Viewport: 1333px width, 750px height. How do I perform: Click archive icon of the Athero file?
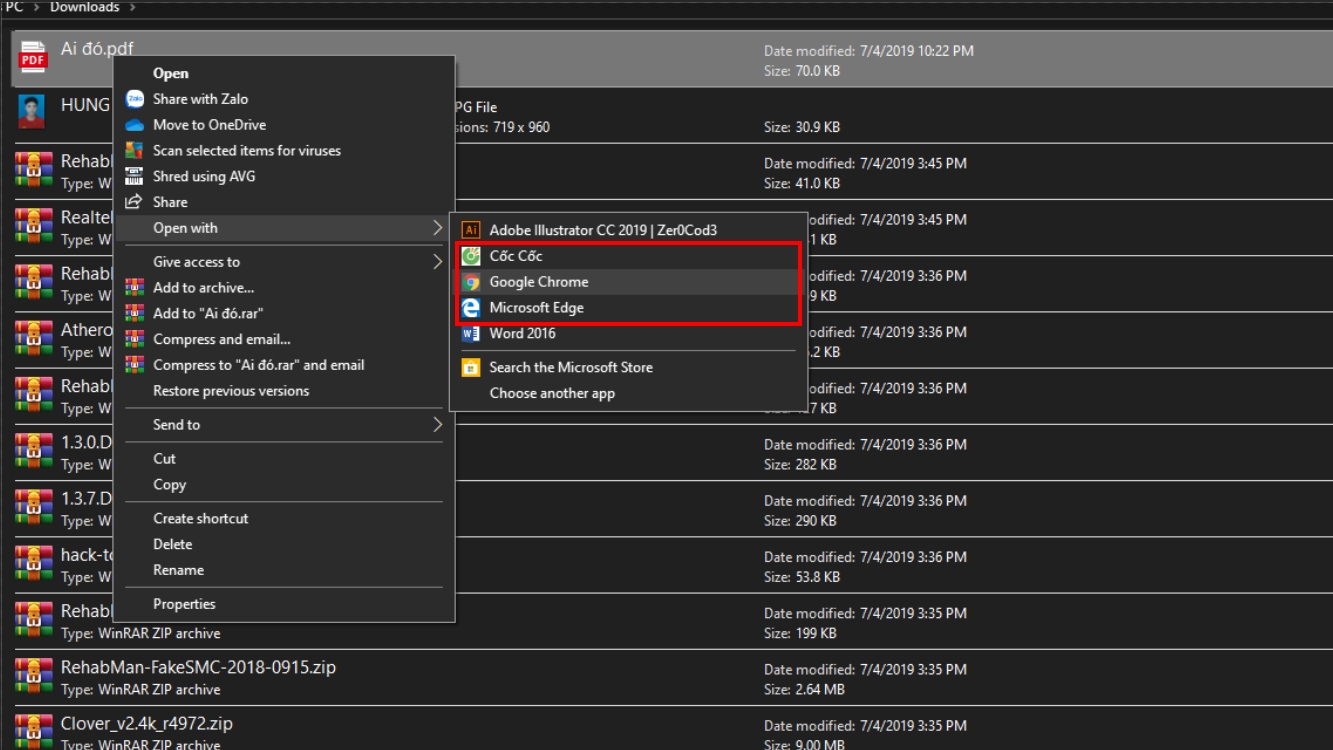[x=34, y=338]
